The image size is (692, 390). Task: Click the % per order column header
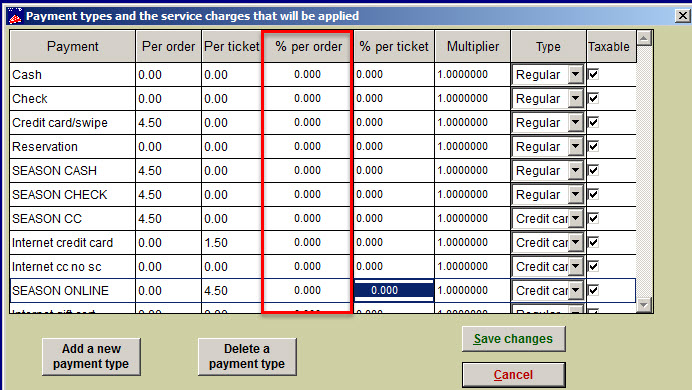[x=308, y=46]
